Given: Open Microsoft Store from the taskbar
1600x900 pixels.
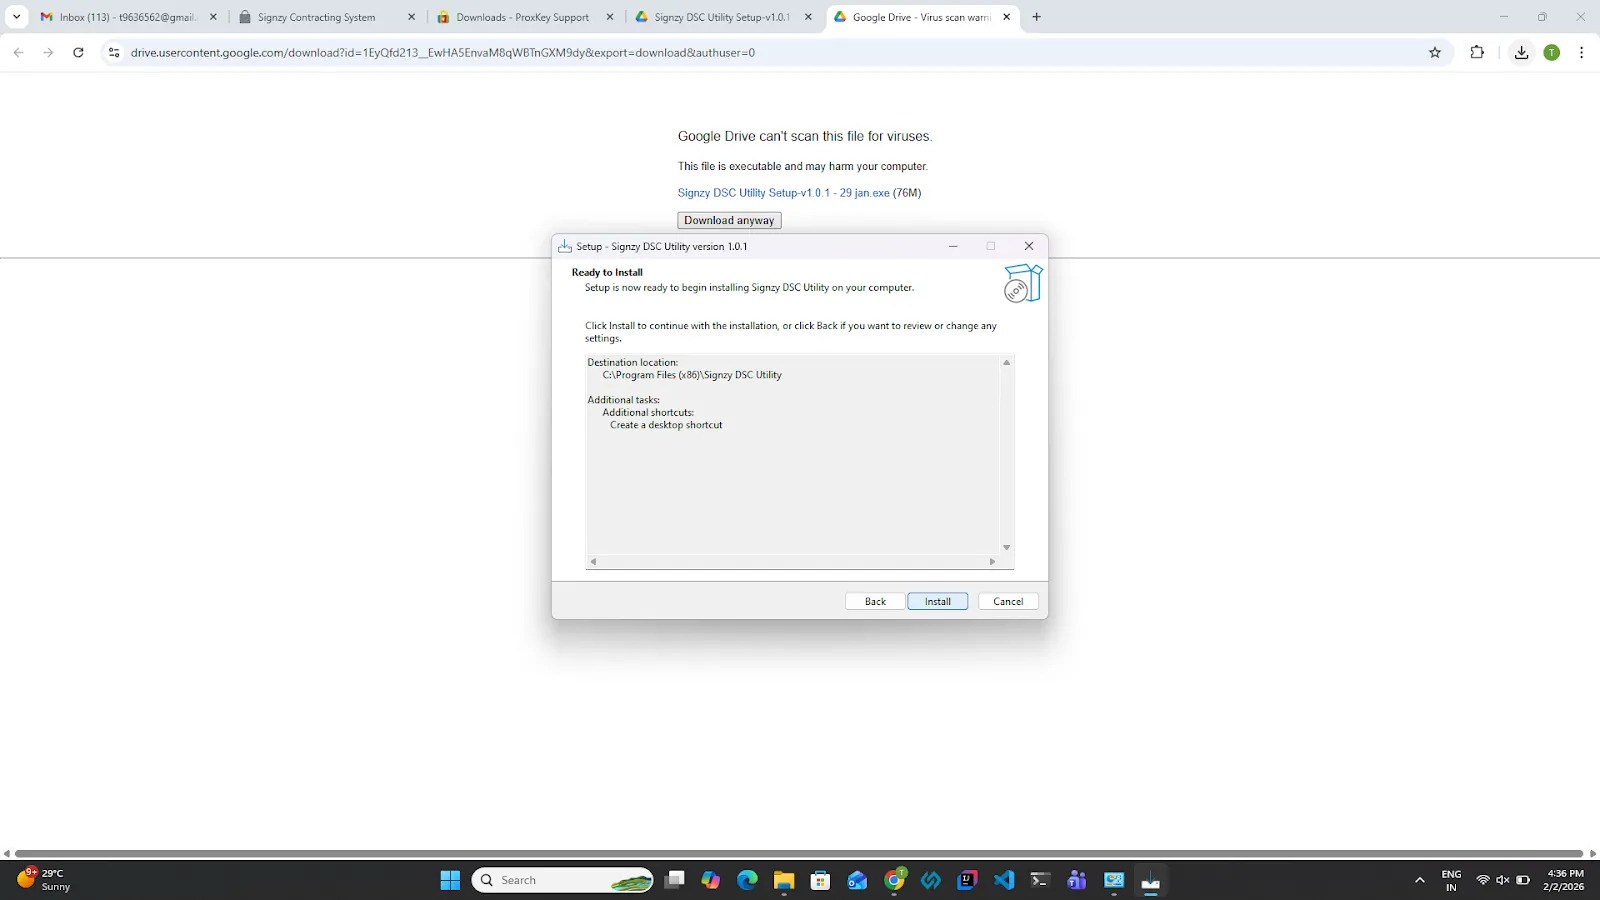Looking at the screenshot, I should [821, 880].
